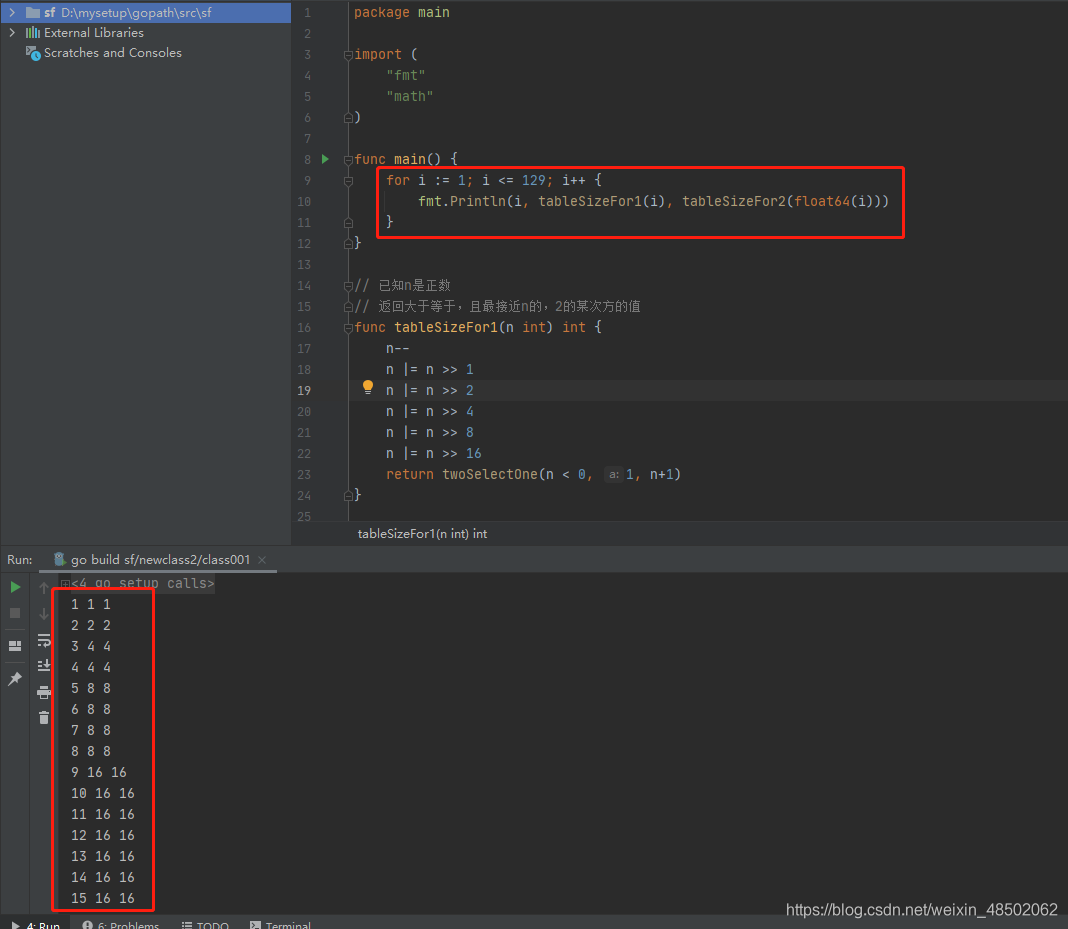The height and width of the screenshot is (929, 1068).
Task: Click the External Libraries tree item
Action: click(x=93, y=32)
